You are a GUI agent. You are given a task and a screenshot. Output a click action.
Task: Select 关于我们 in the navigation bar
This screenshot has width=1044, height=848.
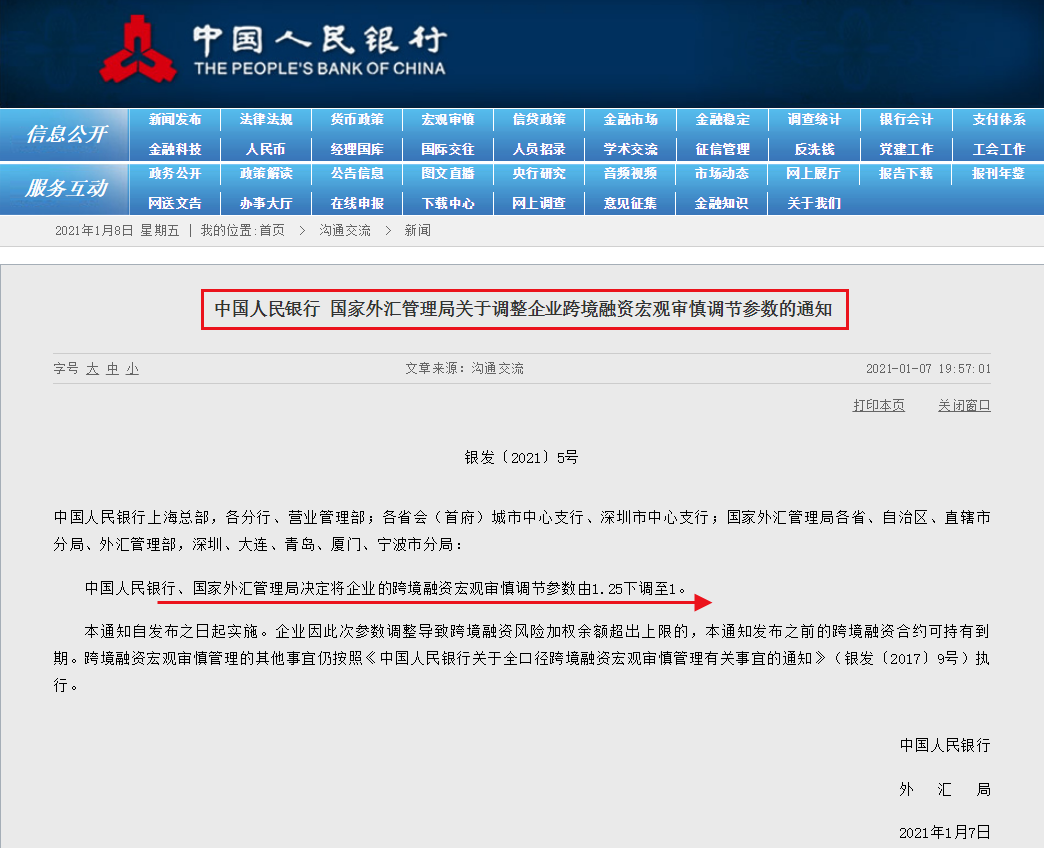(813, 202)
